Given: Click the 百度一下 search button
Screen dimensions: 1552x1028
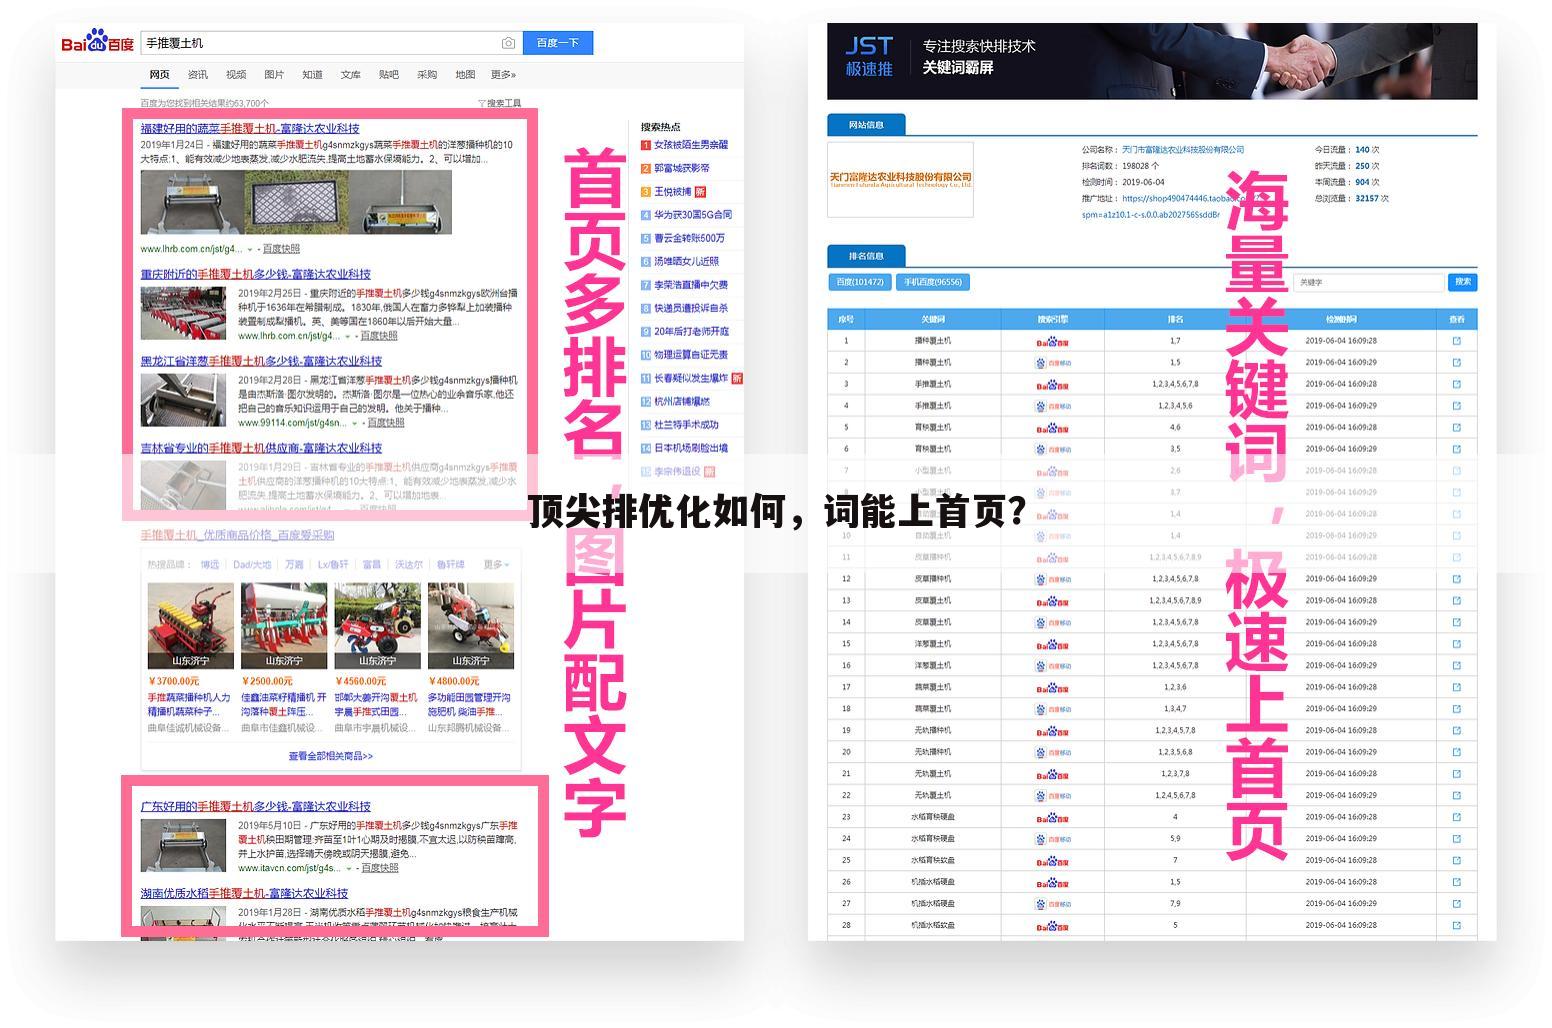Looking at the screenshot, I should (557, 42).
